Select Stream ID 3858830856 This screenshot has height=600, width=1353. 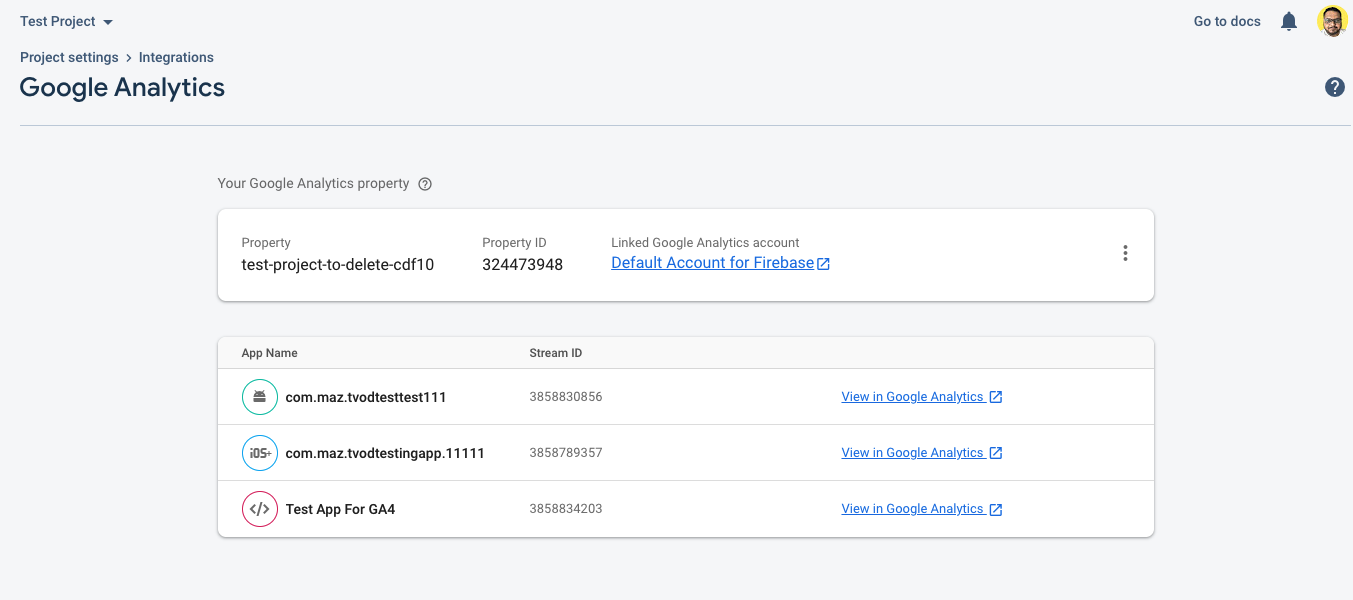(x=566, y=397)
